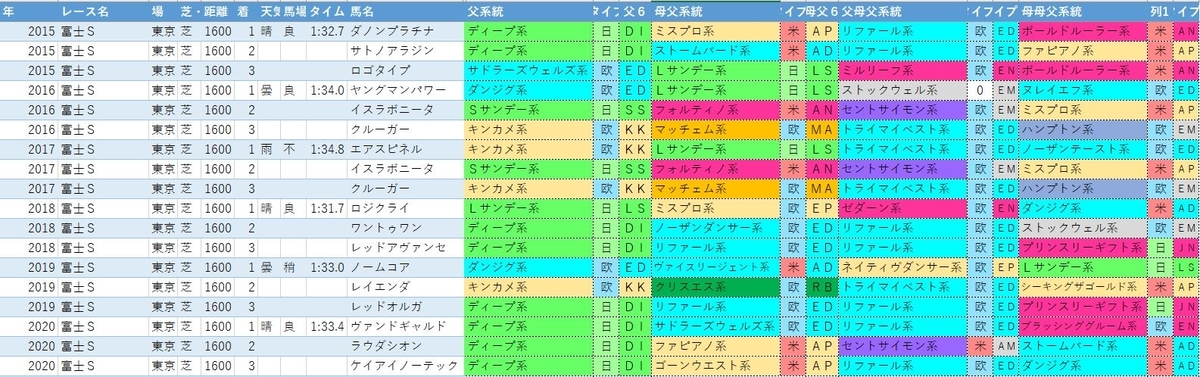Image resolution: width=1200 pixels, height=377 pixels.
Task: Click the 父系統 column header
Action: coord(528,10)
